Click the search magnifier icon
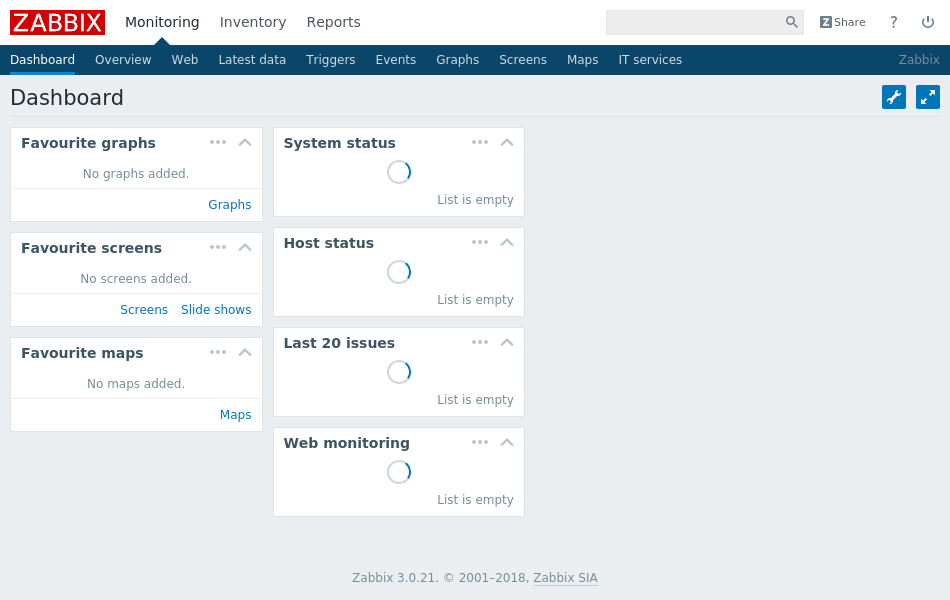 [791, 22]
